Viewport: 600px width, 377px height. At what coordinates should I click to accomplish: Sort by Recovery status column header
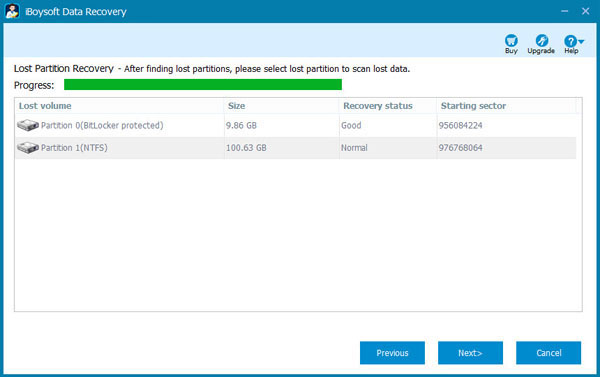[x=388, y=106]
